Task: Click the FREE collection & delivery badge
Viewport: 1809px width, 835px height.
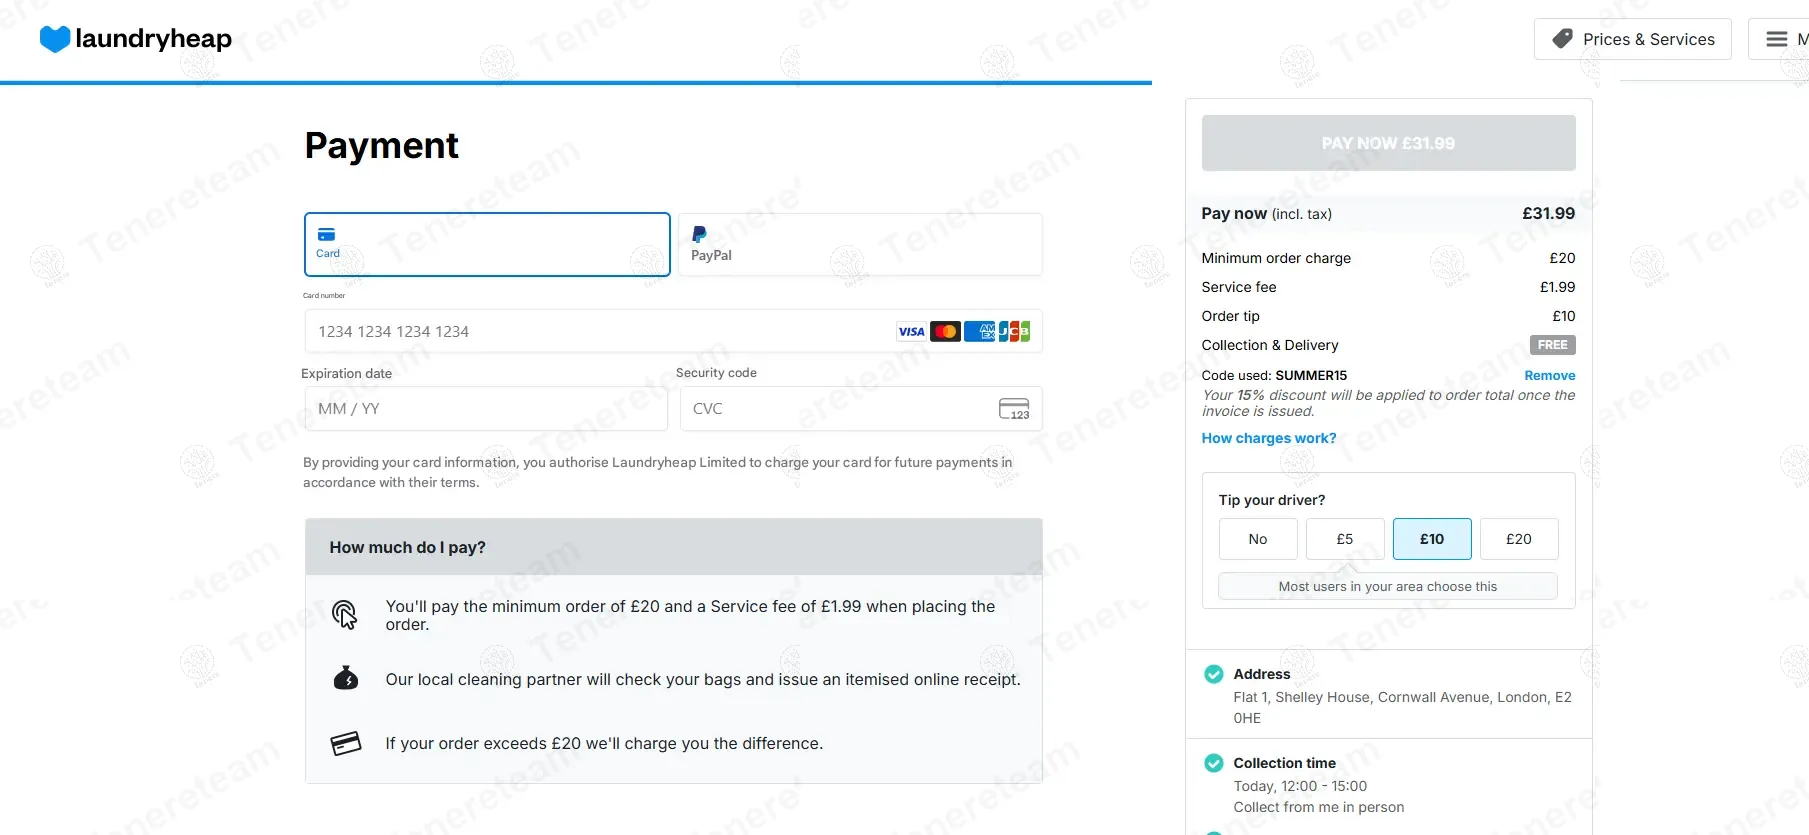Action: [x=1553, y=345]
